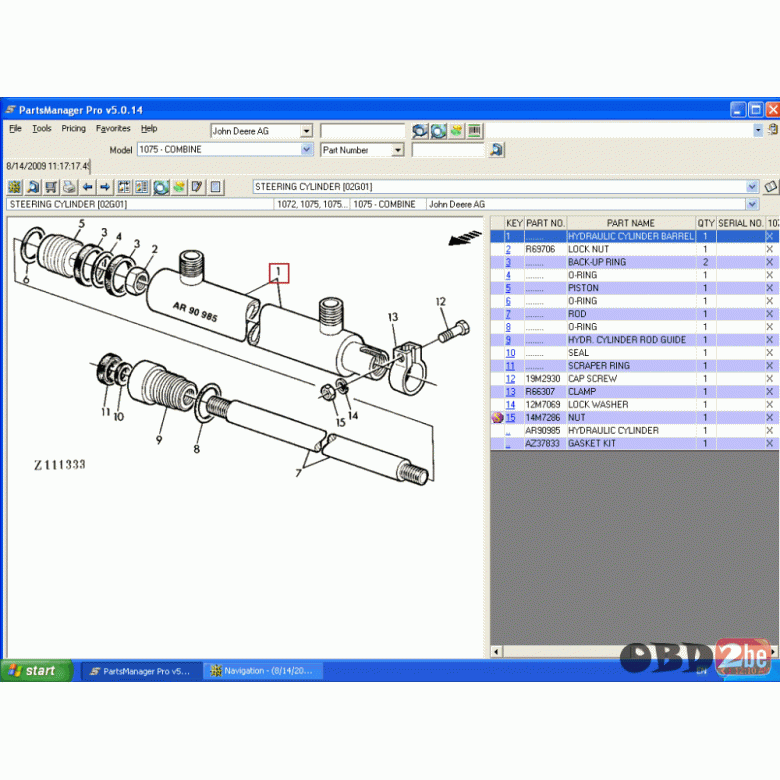Click the marker icon beside key 15
Viewport: 780px width, 780px height.
tap(497, 417)
